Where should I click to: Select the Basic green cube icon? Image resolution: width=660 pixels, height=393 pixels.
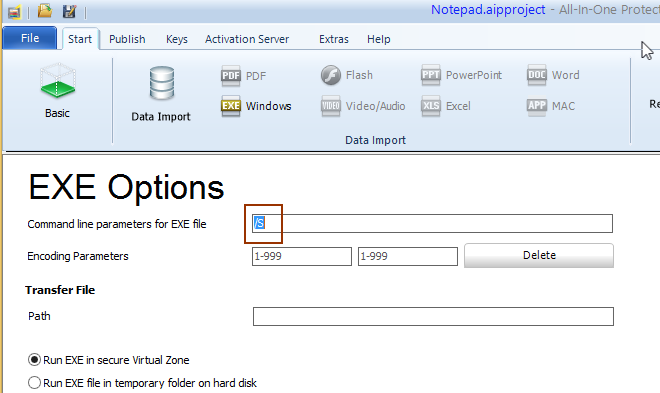click(x=58, y=81)
